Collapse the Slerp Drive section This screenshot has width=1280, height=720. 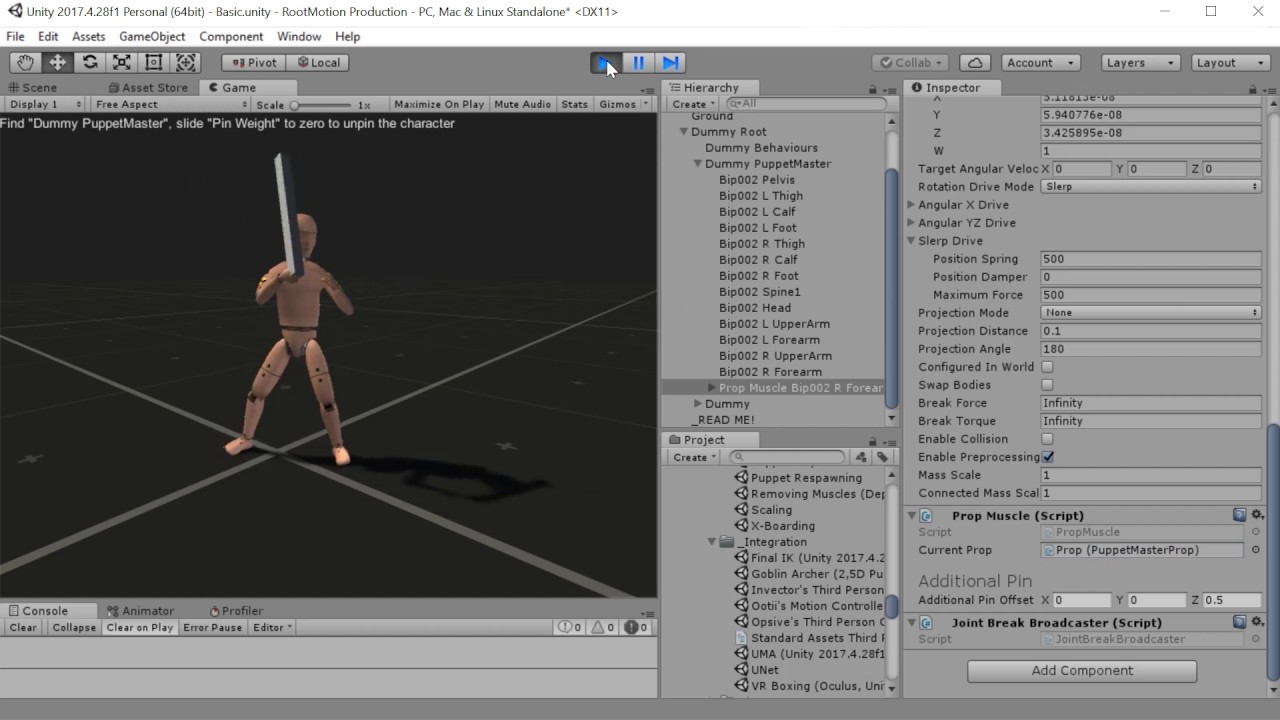click(x=911, y=241)
